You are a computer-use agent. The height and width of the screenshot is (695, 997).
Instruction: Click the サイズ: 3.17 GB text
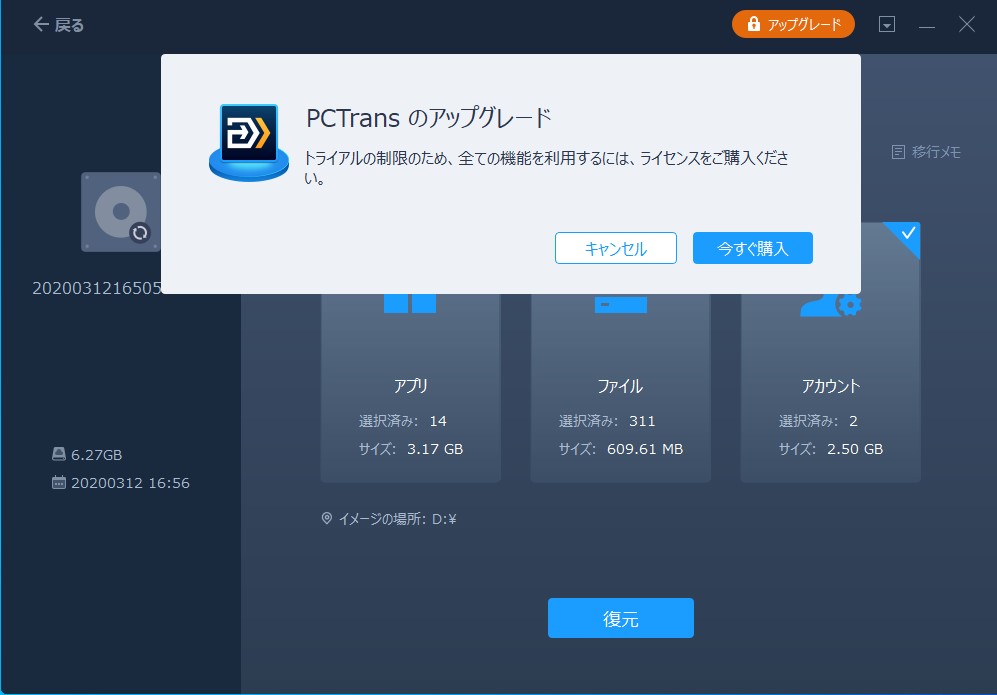pos(411,449)
